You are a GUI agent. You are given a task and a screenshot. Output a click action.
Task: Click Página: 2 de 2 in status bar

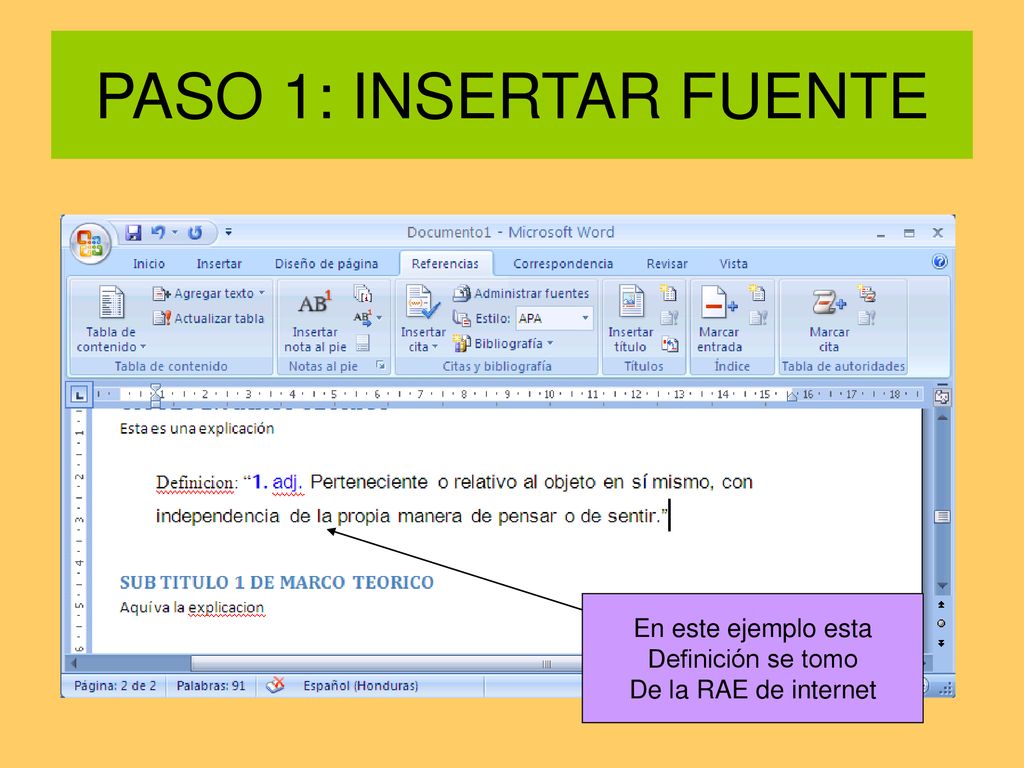[115, 686]
